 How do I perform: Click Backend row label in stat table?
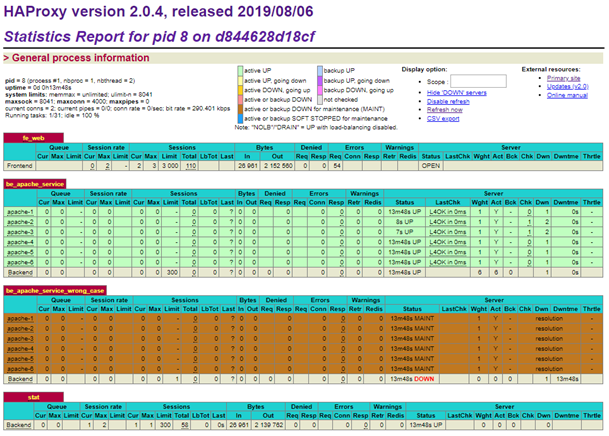pyautogui.click(x=19, y=425)
